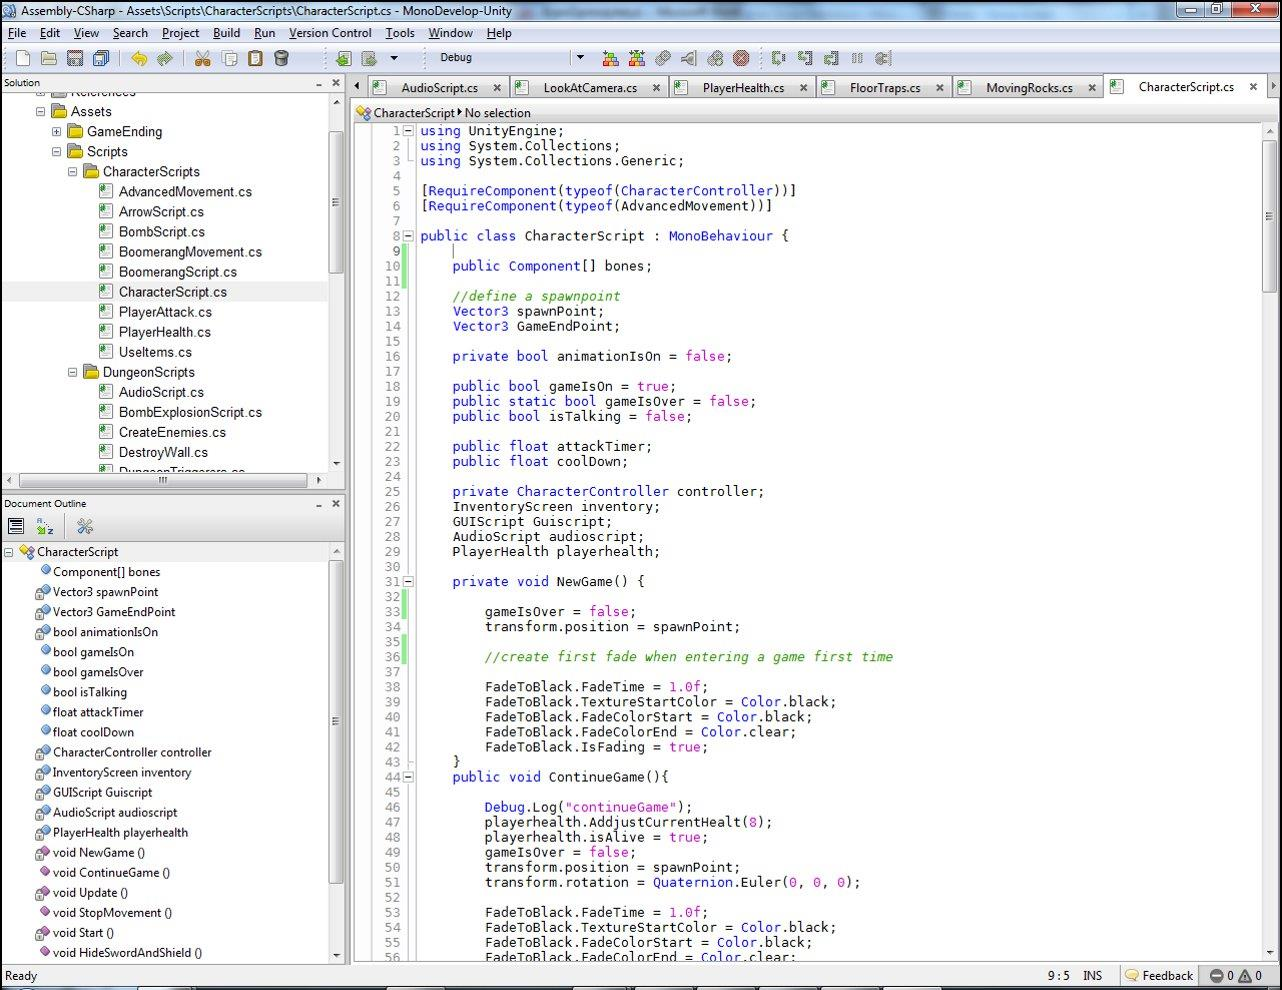Click the Step Out debug icon
Screen dimensions: 1282x990
coord(831,58)
